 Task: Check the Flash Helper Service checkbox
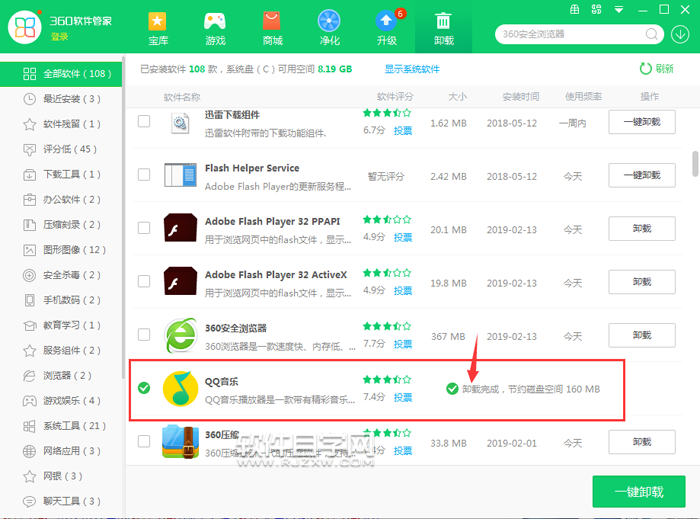(144, 174)
